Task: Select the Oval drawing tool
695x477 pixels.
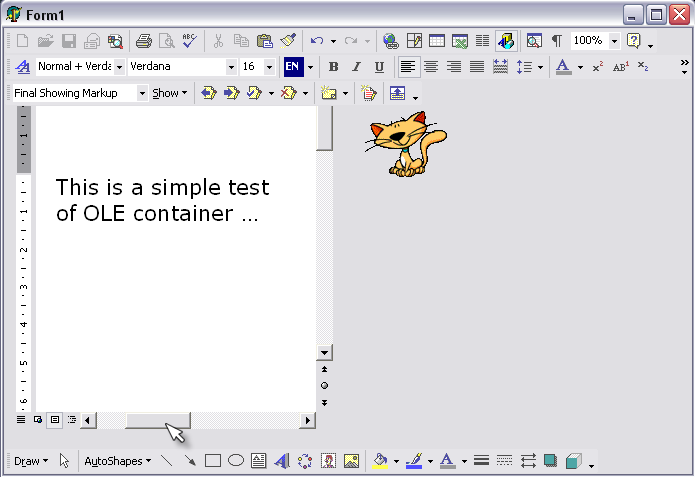Action: point(236,461)
